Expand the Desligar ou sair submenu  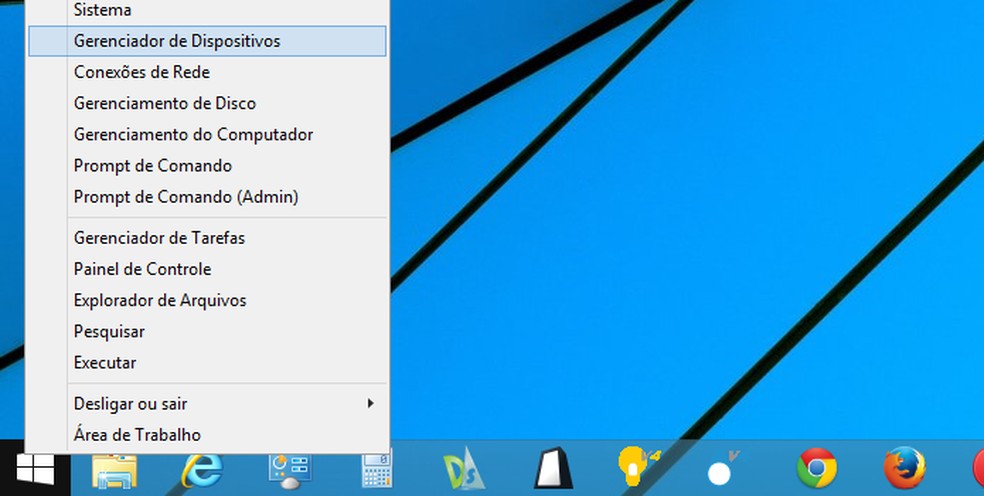207,404
